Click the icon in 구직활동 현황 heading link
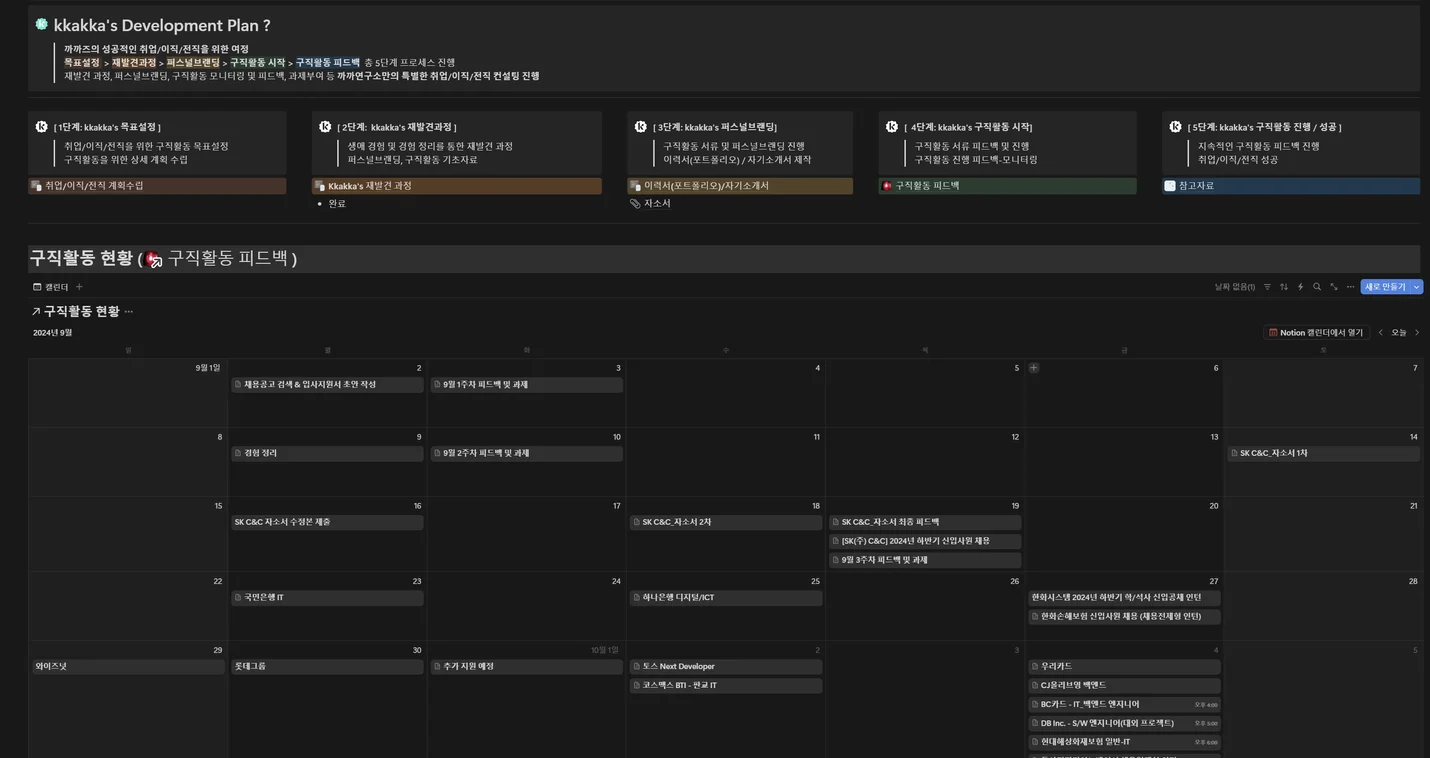The image size is (1430, 758). click(x=154, y=260)
